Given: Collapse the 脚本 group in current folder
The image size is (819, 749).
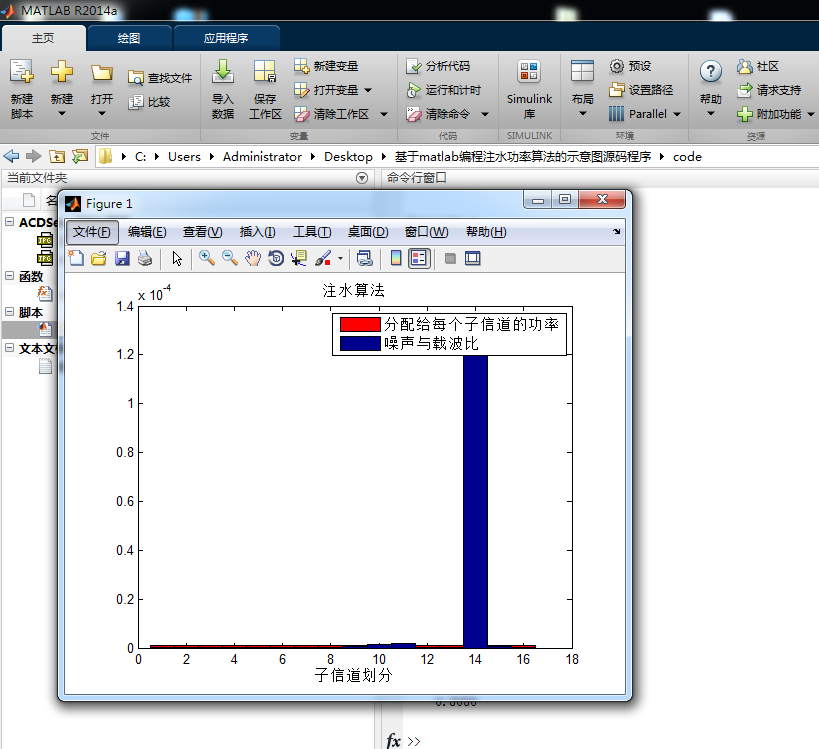Looking at the screenshot, I should [x=9, y=312].
